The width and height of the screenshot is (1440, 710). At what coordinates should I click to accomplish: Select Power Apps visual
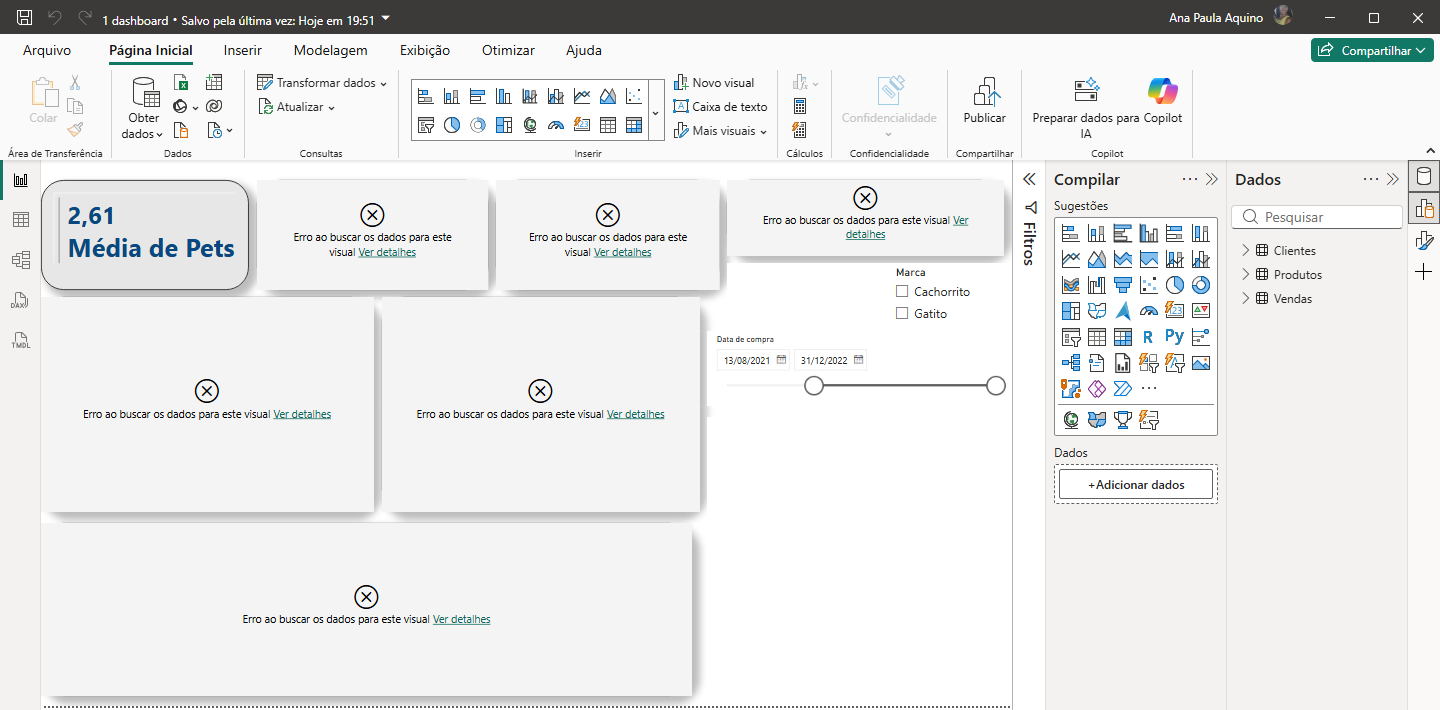1097,389
